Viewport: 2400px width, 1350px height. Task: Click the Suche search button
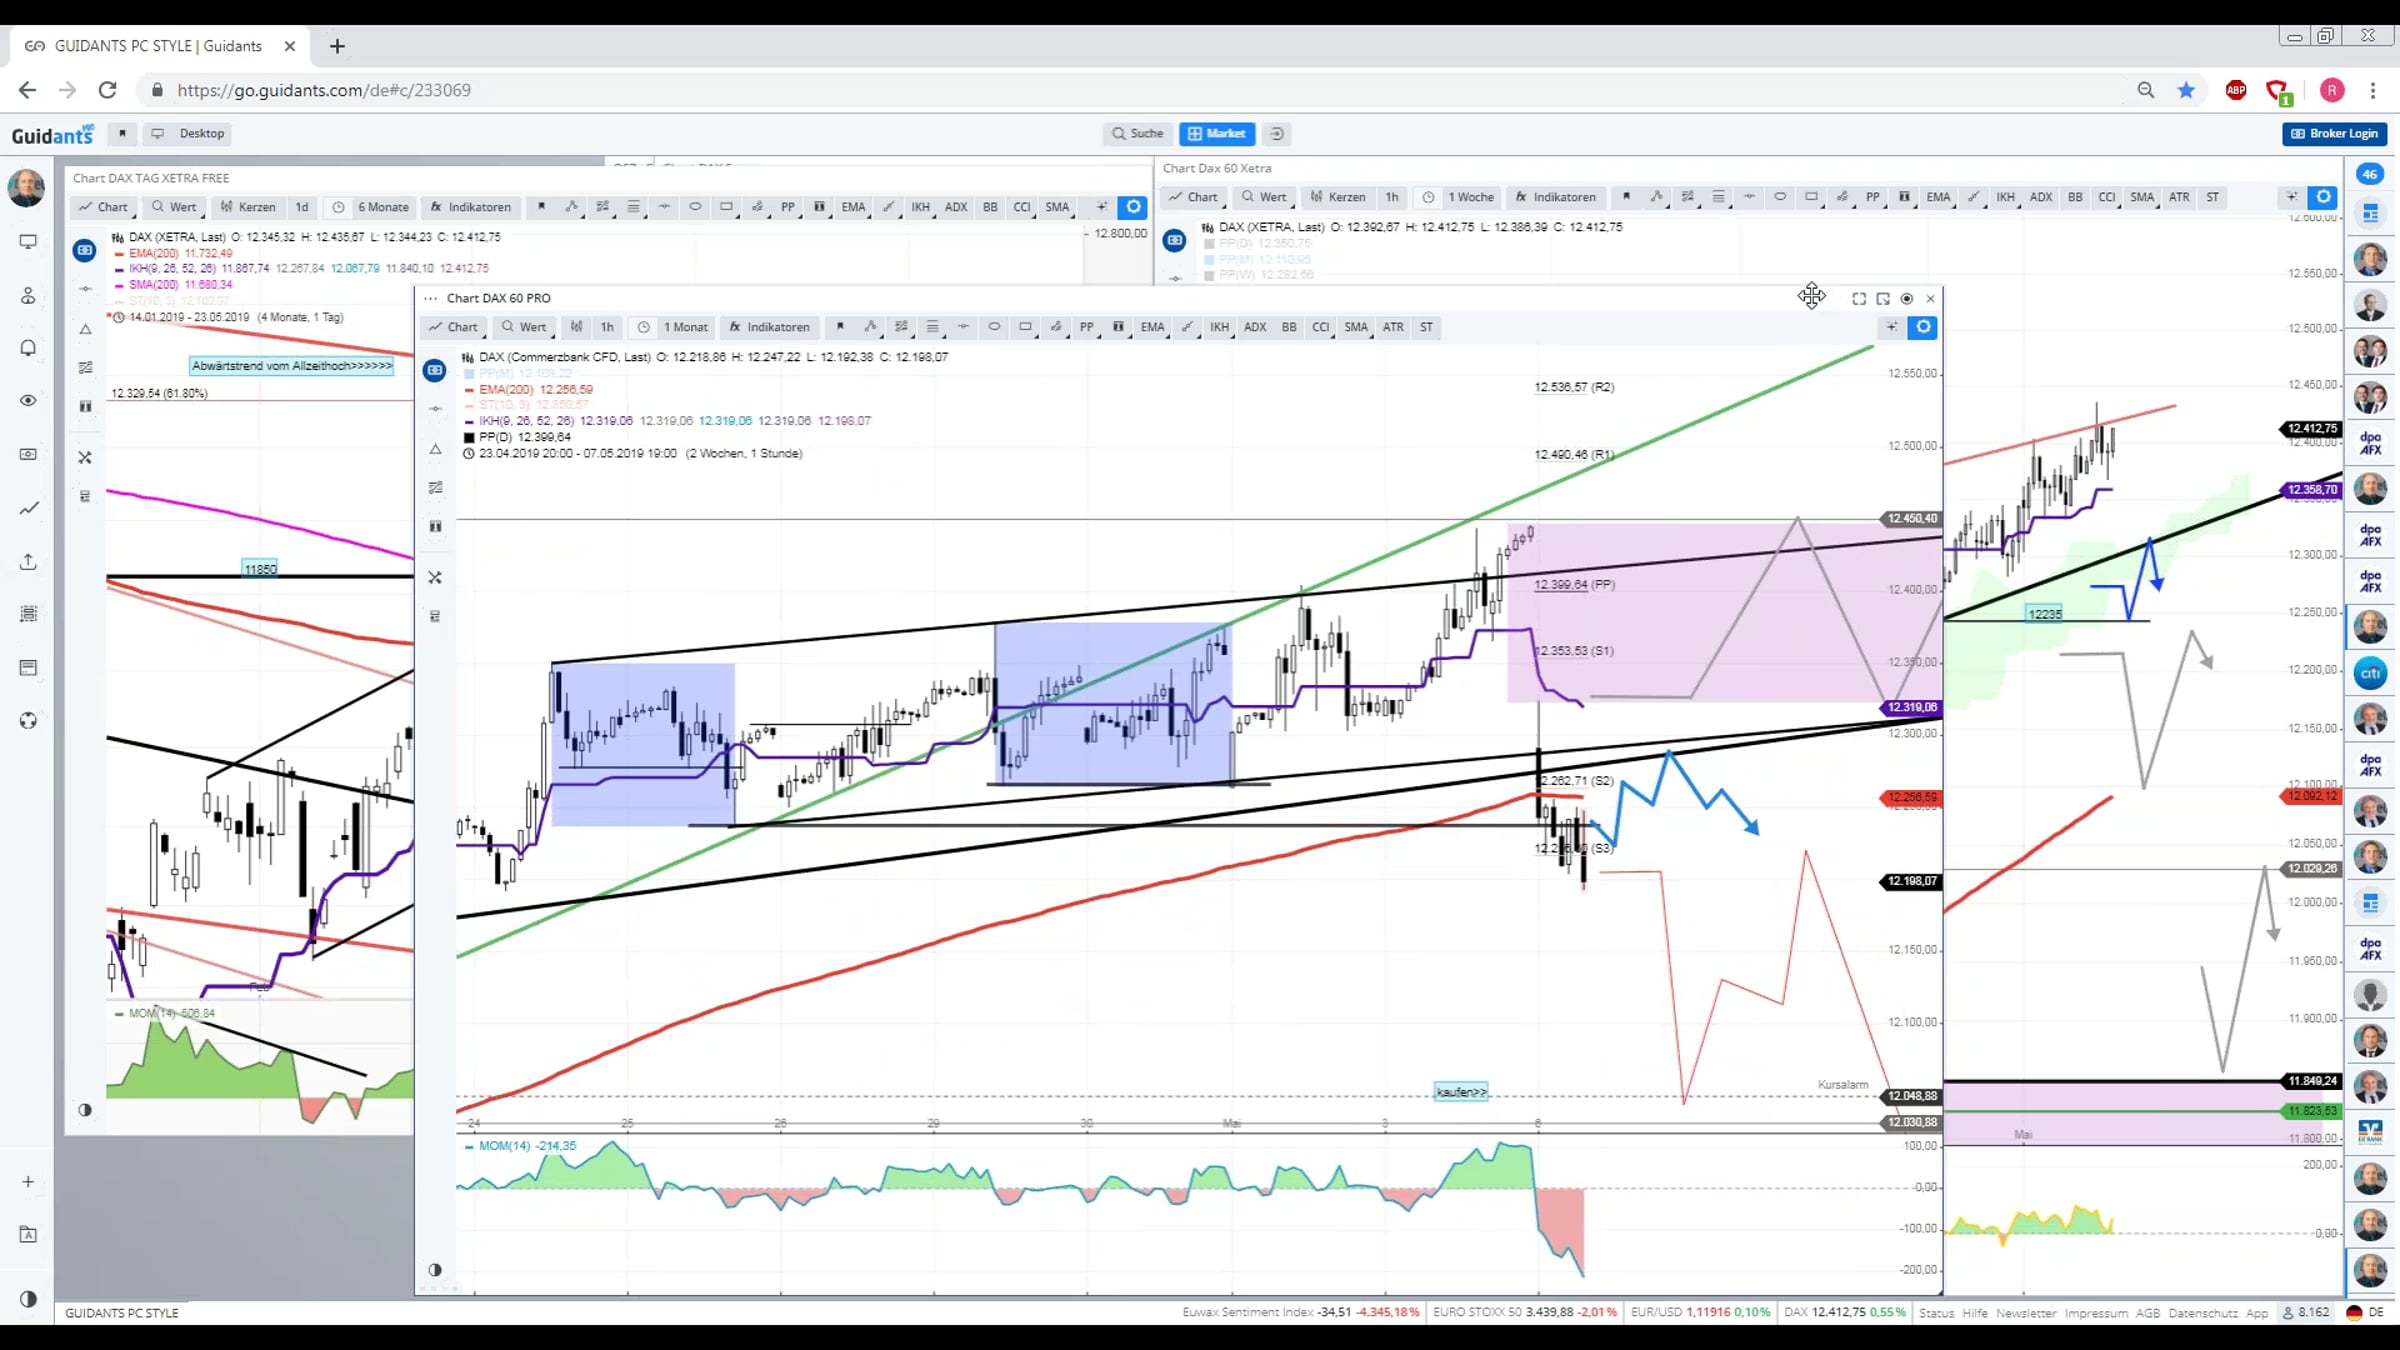(x=1138, y=134)
